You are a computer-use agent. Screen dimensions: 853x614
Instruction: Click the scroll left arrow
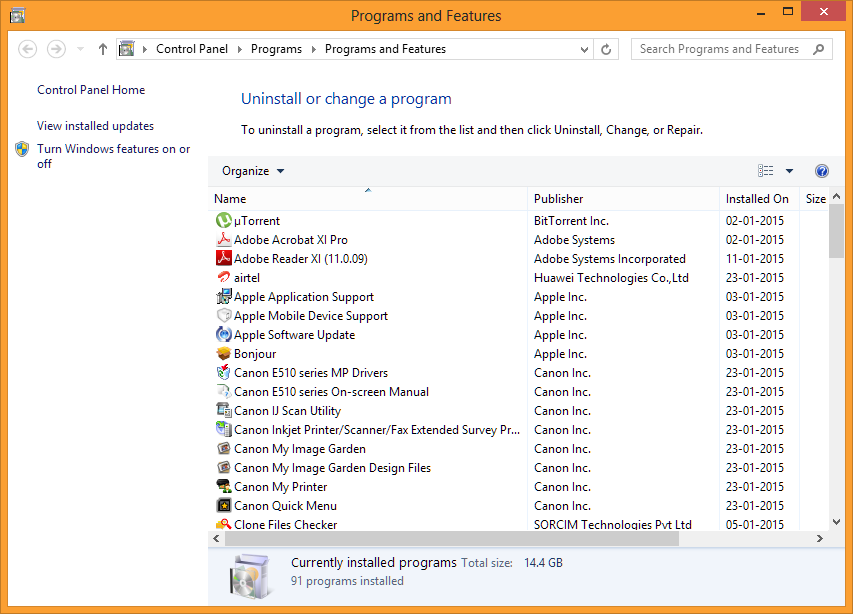point(217,538)
